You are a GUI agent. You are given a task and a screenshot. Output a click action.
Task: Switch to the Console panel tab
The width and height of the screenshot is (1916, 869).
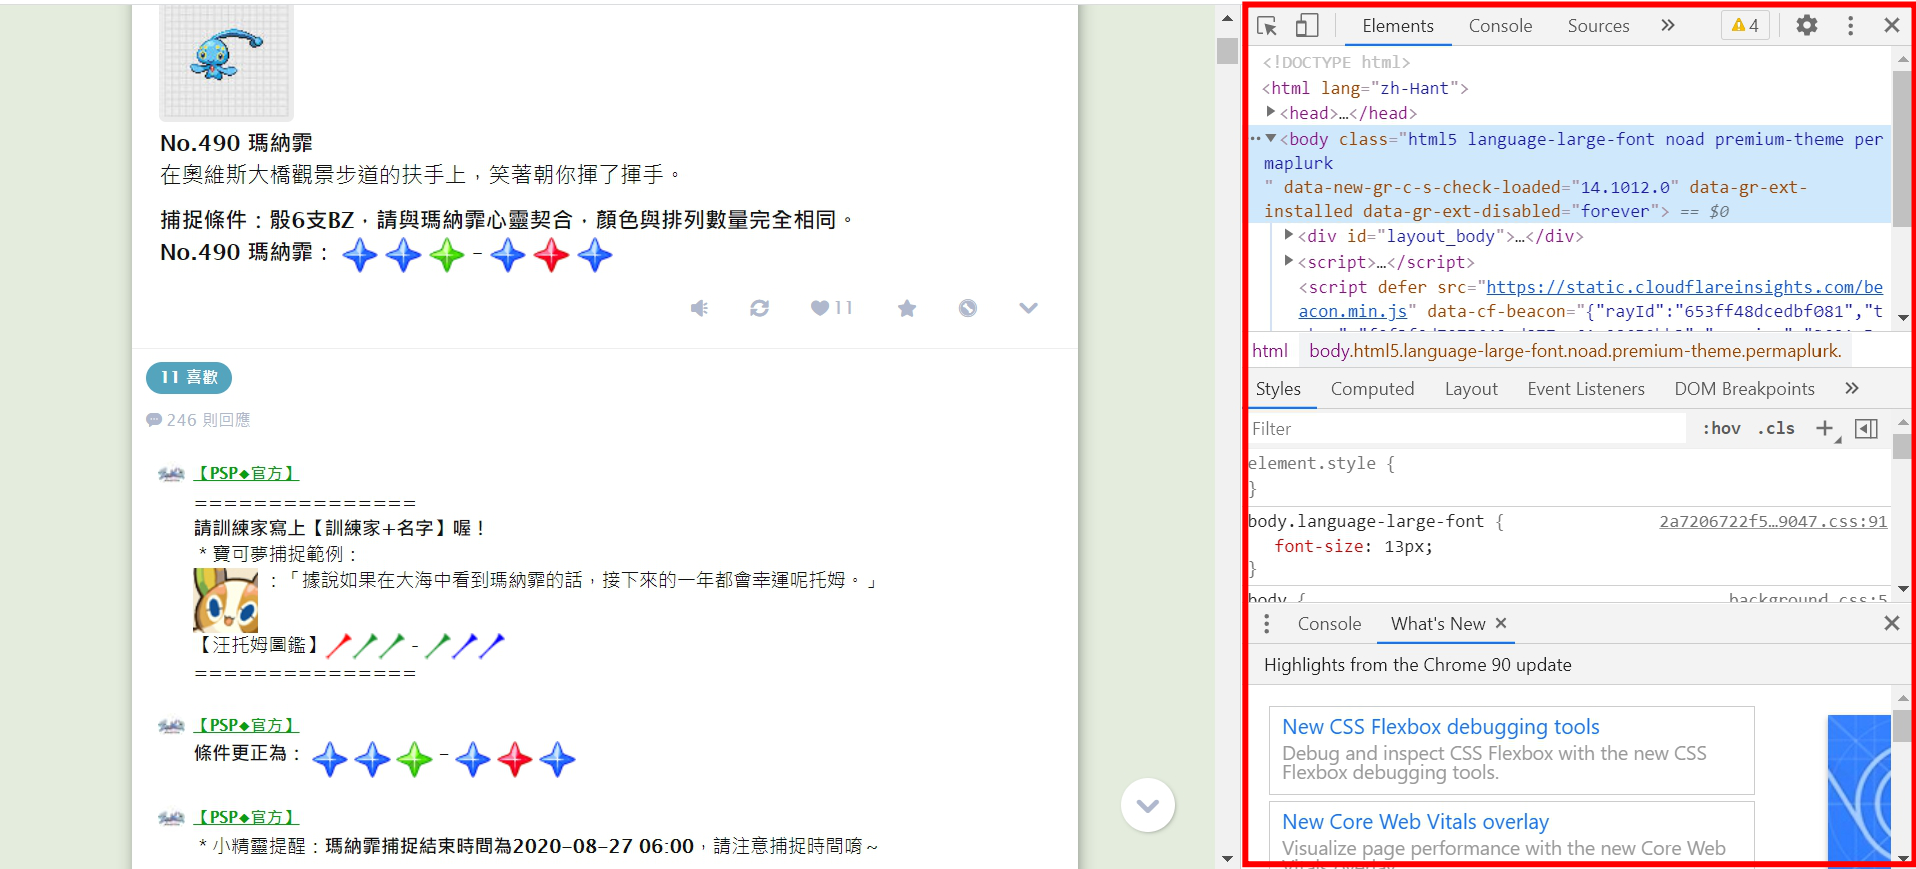(1500, 26)
